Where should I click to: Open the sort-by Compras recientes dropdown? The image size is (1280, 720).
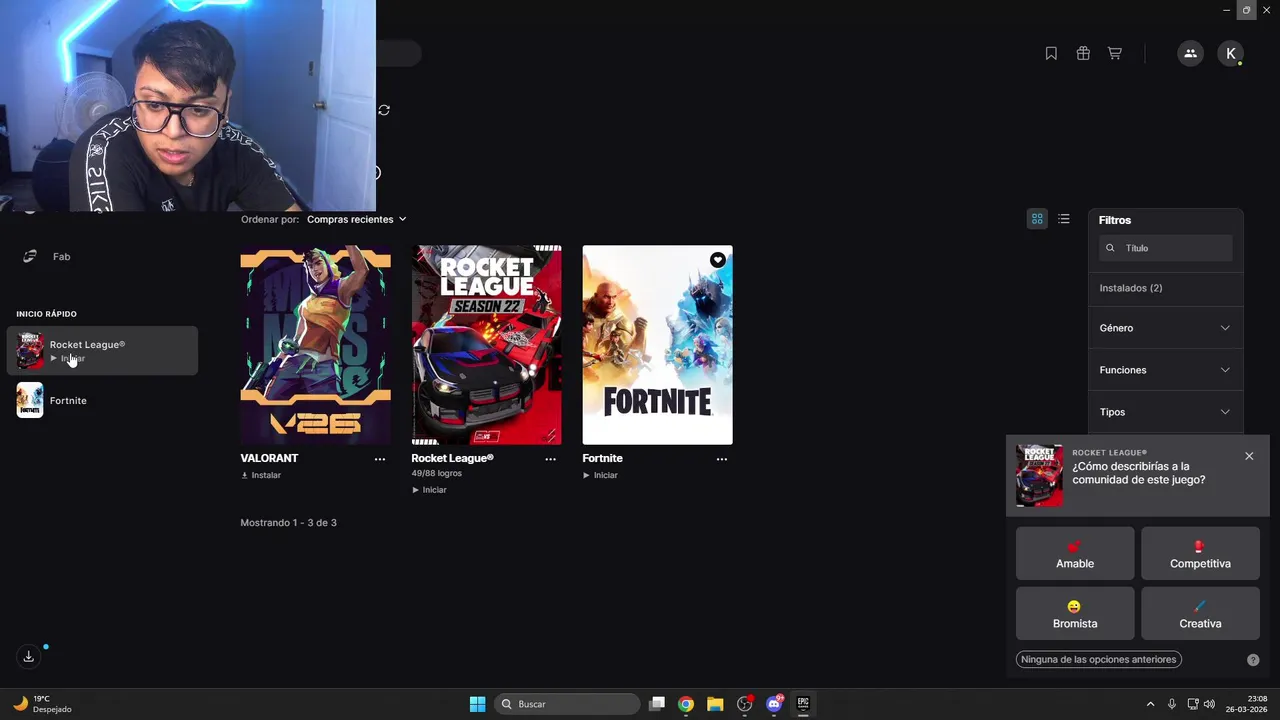(357, 219)
